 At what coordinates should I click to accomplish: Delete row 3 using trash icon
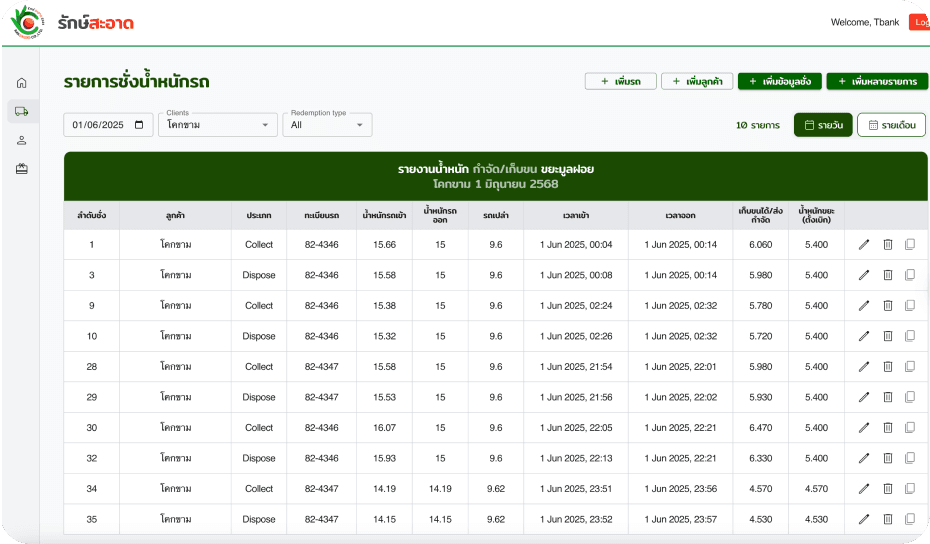[887, 275]
